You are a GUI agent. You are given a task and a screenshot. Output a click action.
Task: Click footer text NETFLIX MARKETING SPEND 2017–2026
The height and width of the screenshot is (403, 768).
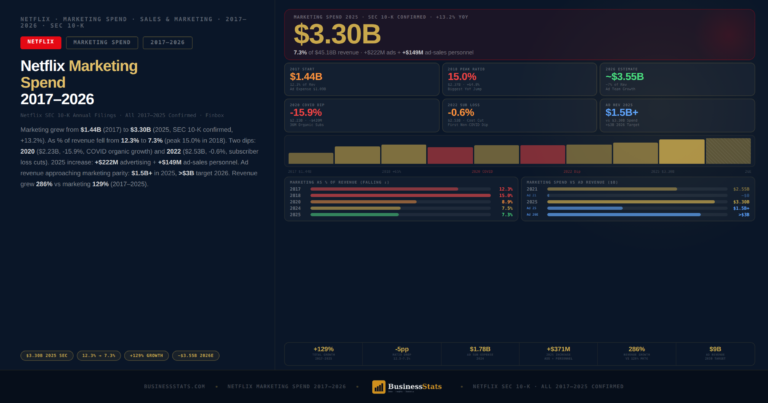[287, 386]
